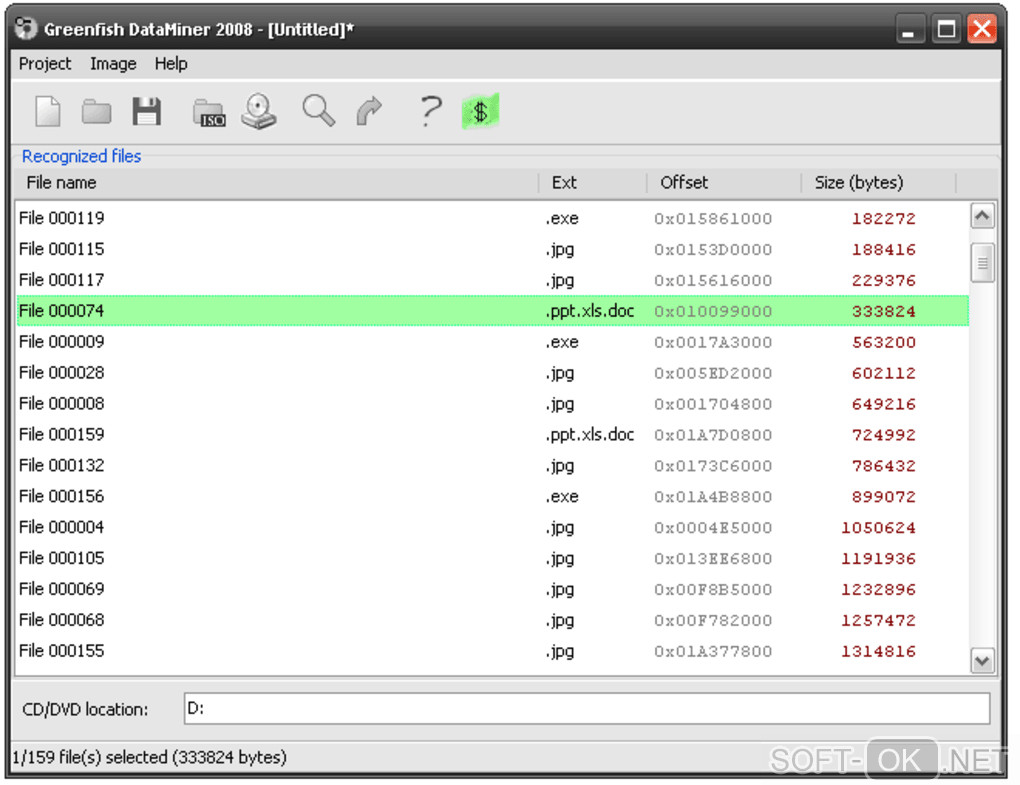Sort by Offset column header
Screen dimensions: 1020x785
[724, 183]
